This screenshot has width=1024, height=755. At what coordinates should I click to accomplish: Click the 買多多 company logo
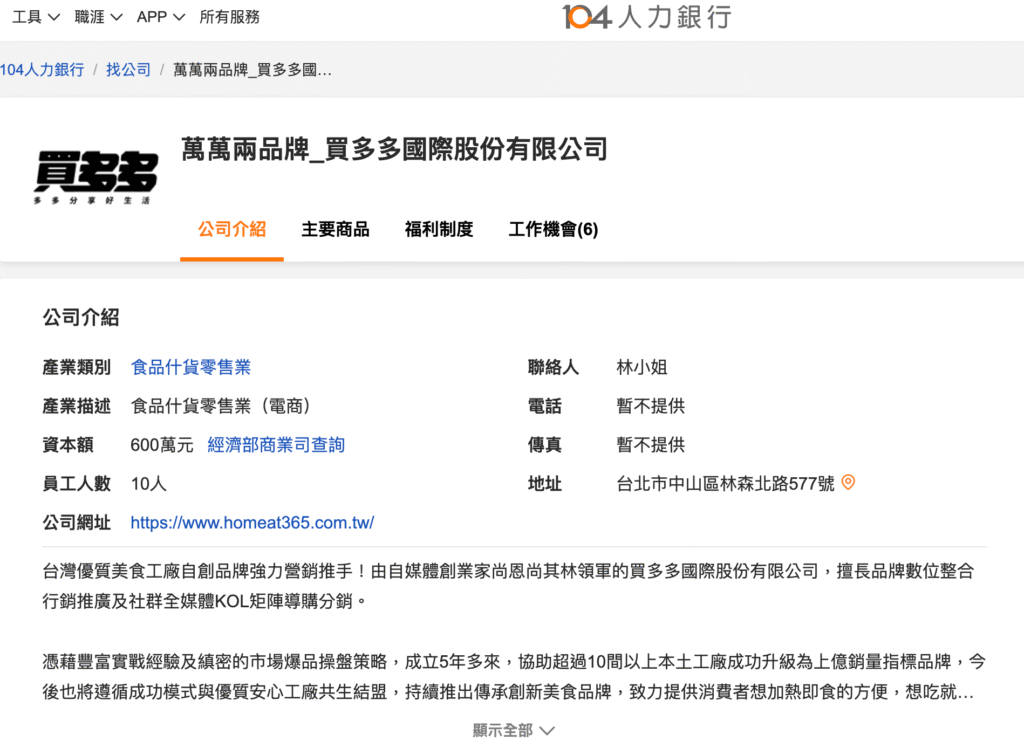96,178
